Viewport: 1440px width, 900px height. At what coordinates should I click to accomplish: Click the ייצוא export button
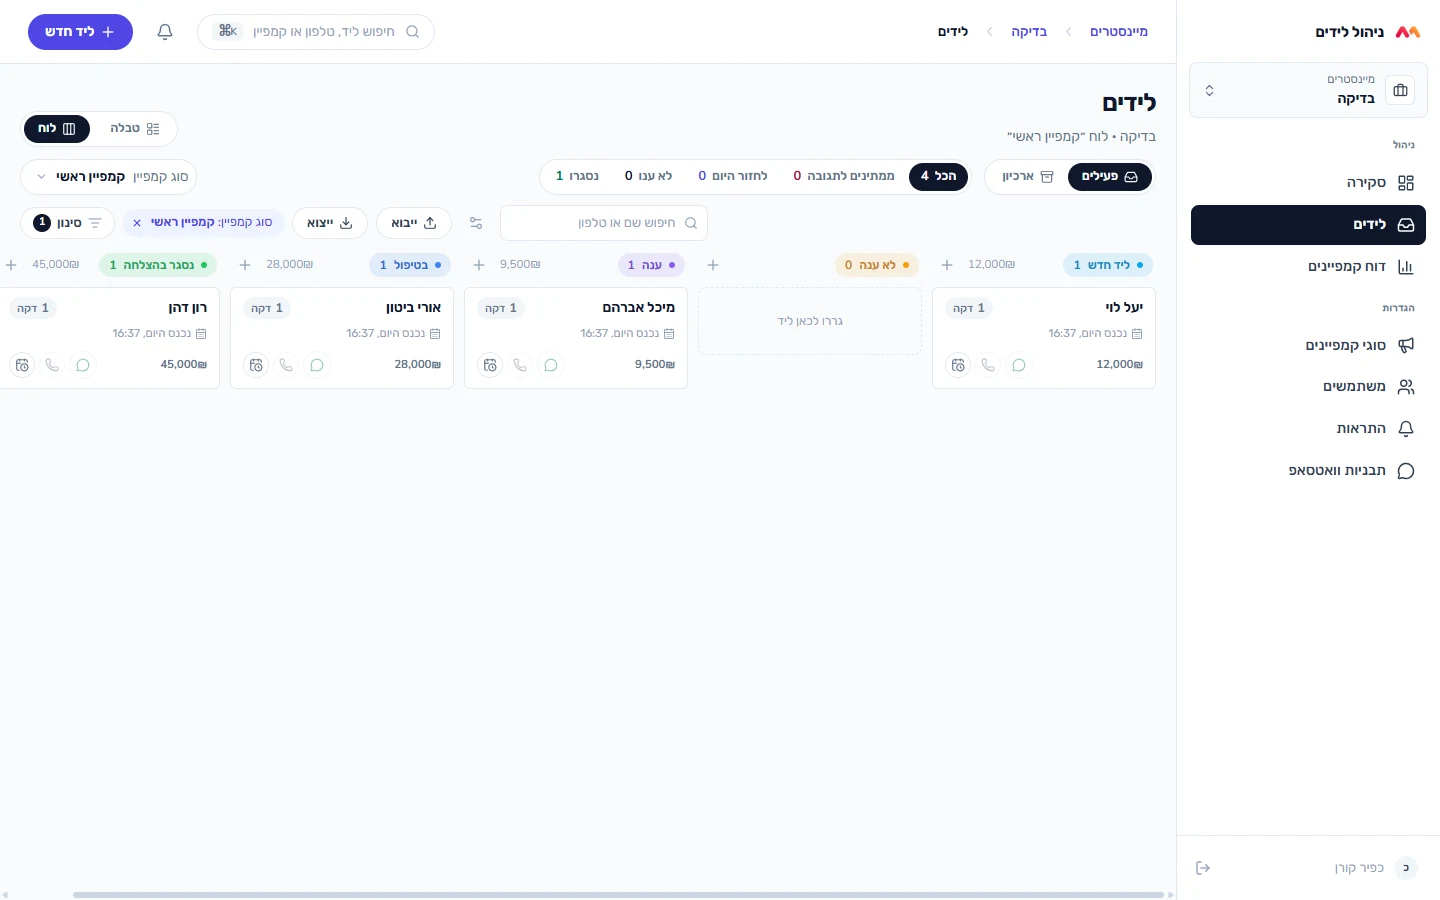pos(330,223)
